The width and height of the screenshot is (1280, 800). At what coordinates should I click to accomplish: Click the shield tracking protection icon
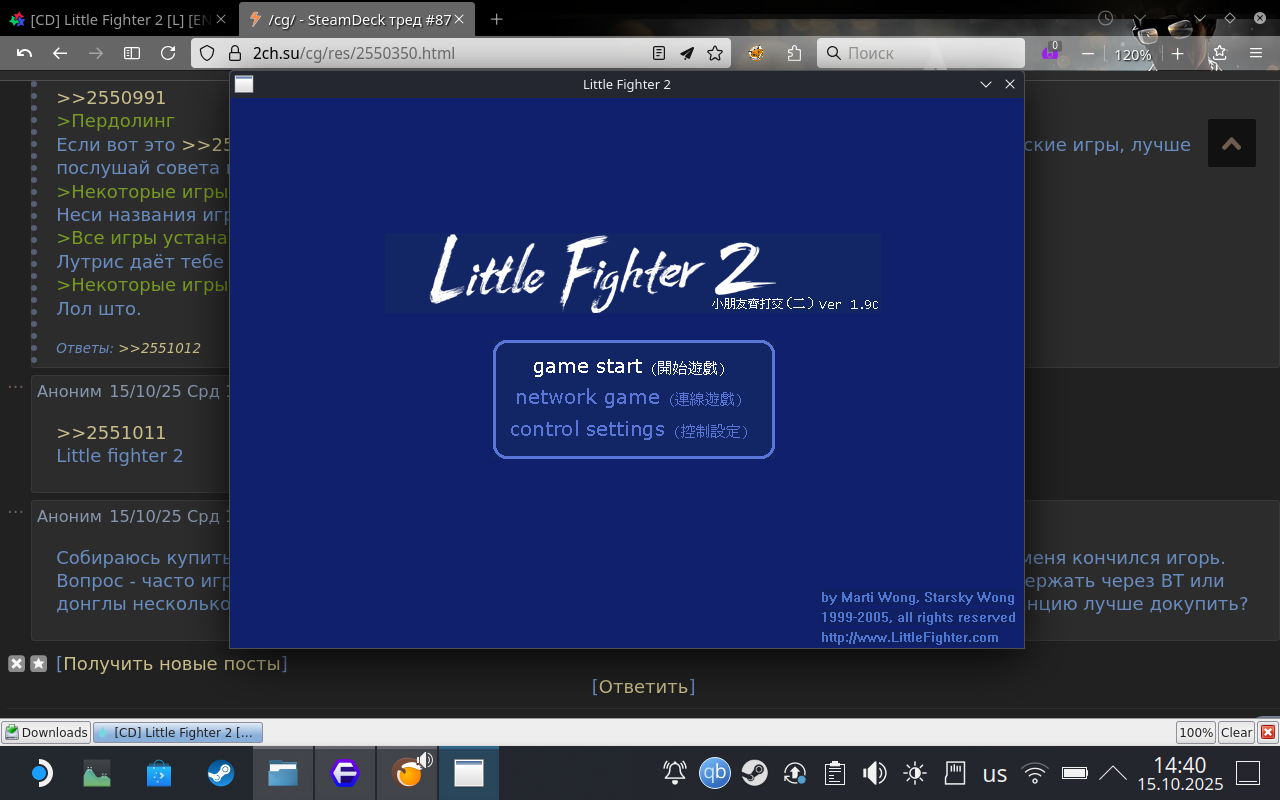[x=208, y=53]
